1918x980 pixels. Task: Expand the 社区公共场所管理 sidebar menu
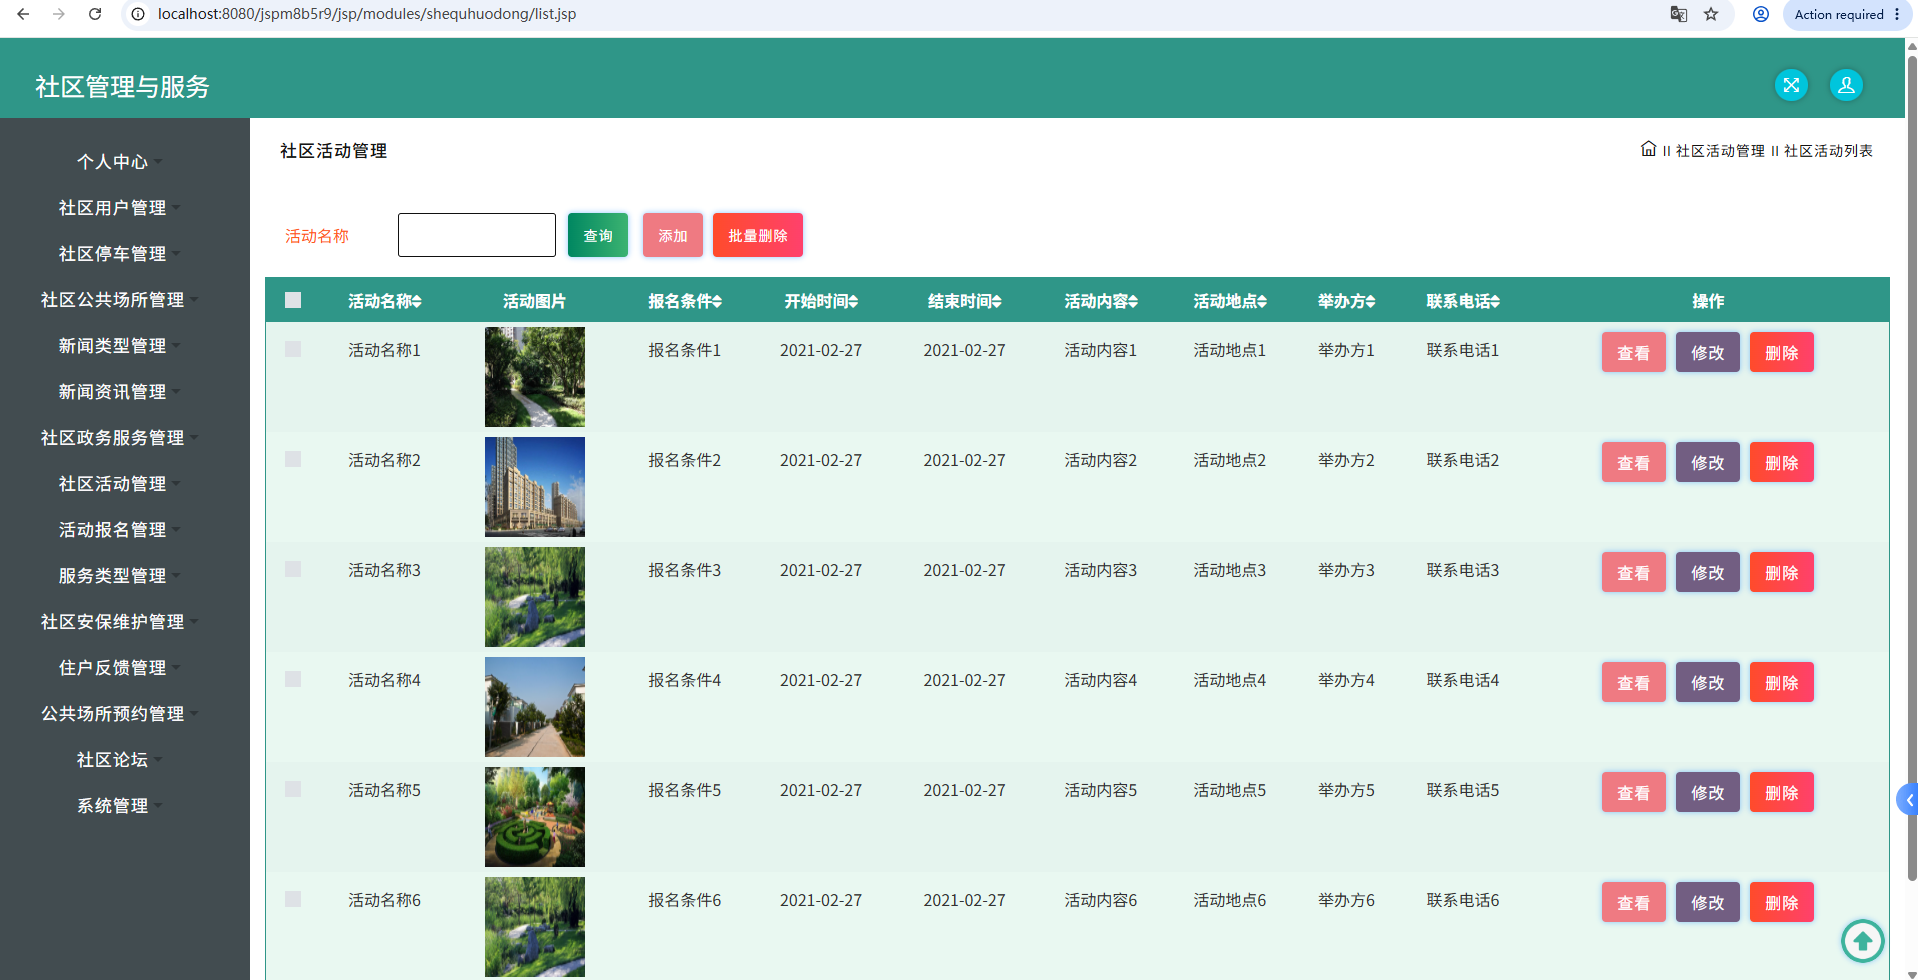click(119, 300)
